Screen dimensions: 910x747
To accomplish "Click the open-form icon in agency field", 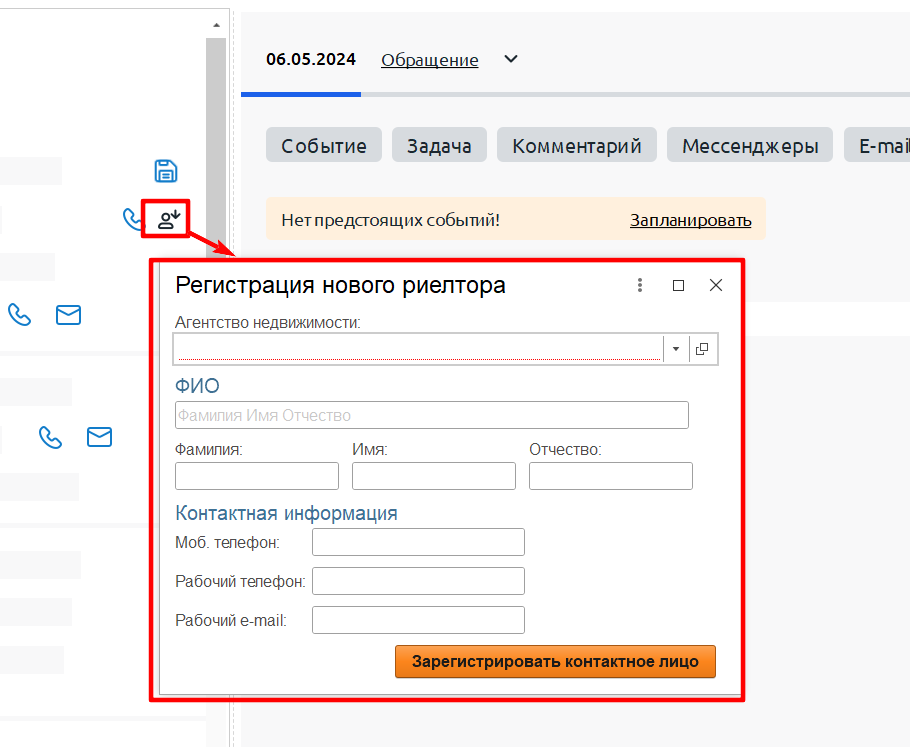I will (702, 348).
